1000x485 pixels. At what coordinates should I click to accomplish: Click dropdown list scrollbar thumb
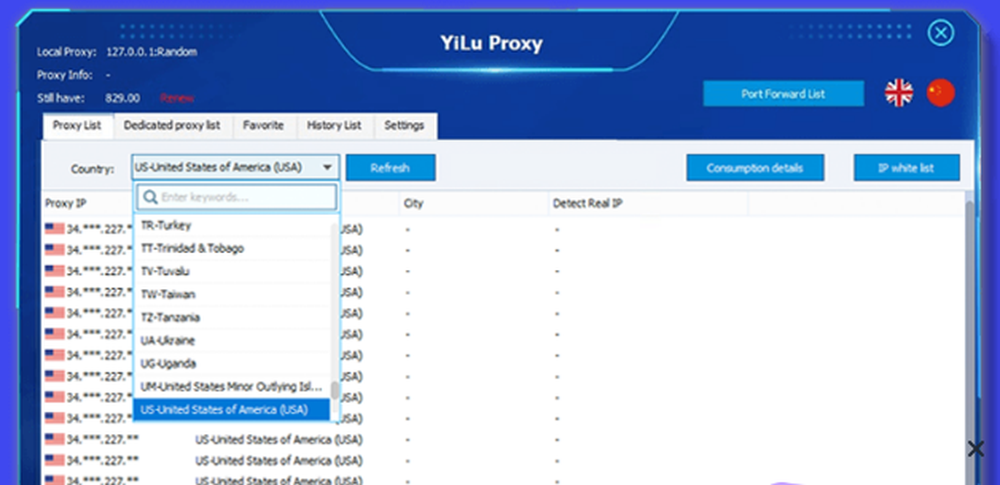coord(335,391)
